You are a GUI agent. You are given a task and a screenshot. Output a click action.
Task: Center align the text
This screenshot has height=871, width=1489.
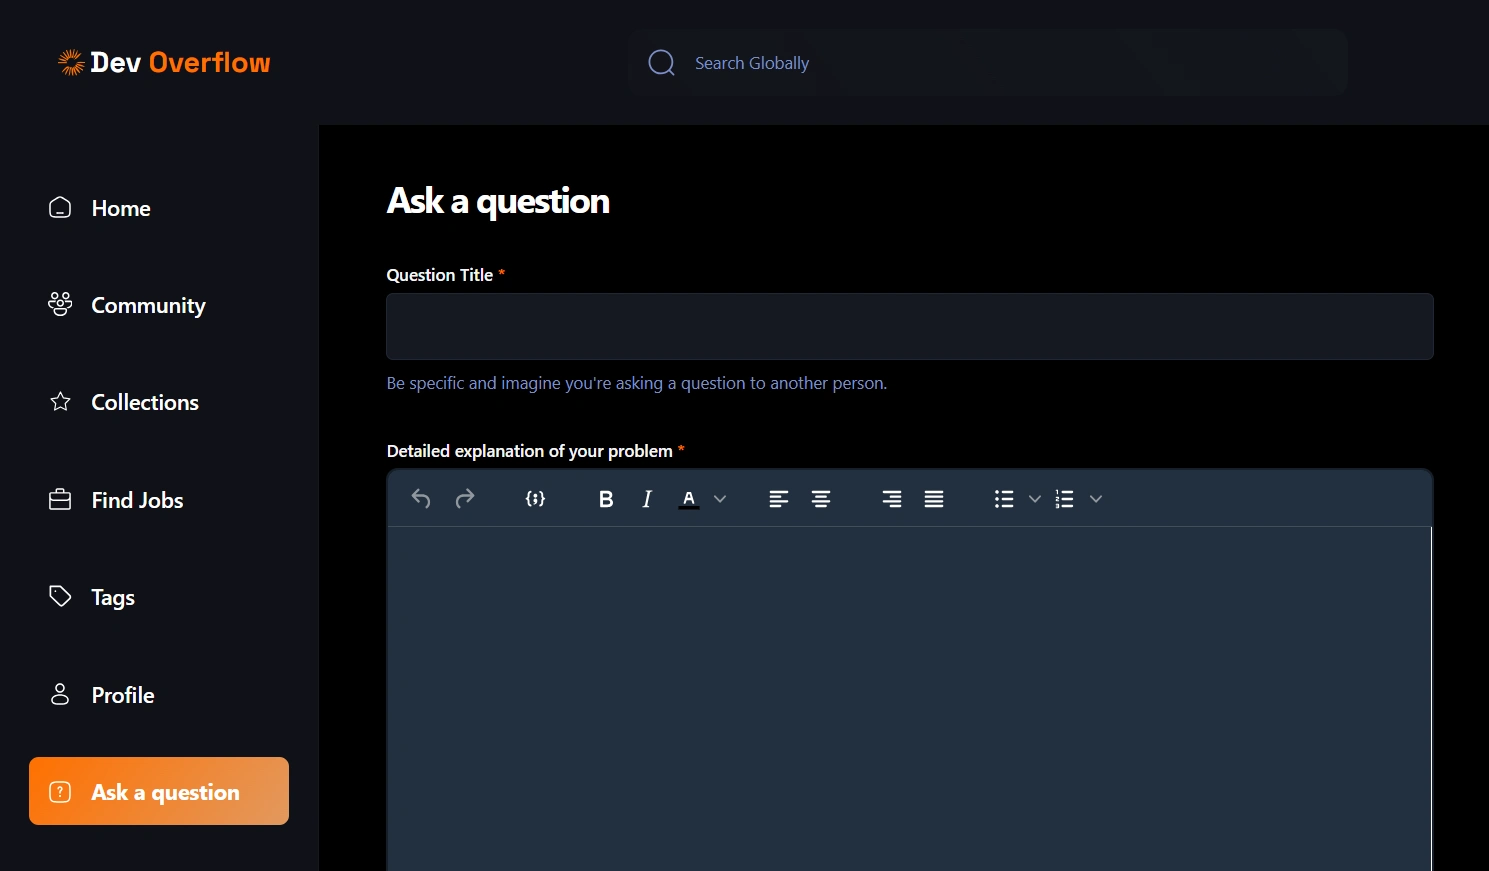pyautogui.click(x=821, y=499)
